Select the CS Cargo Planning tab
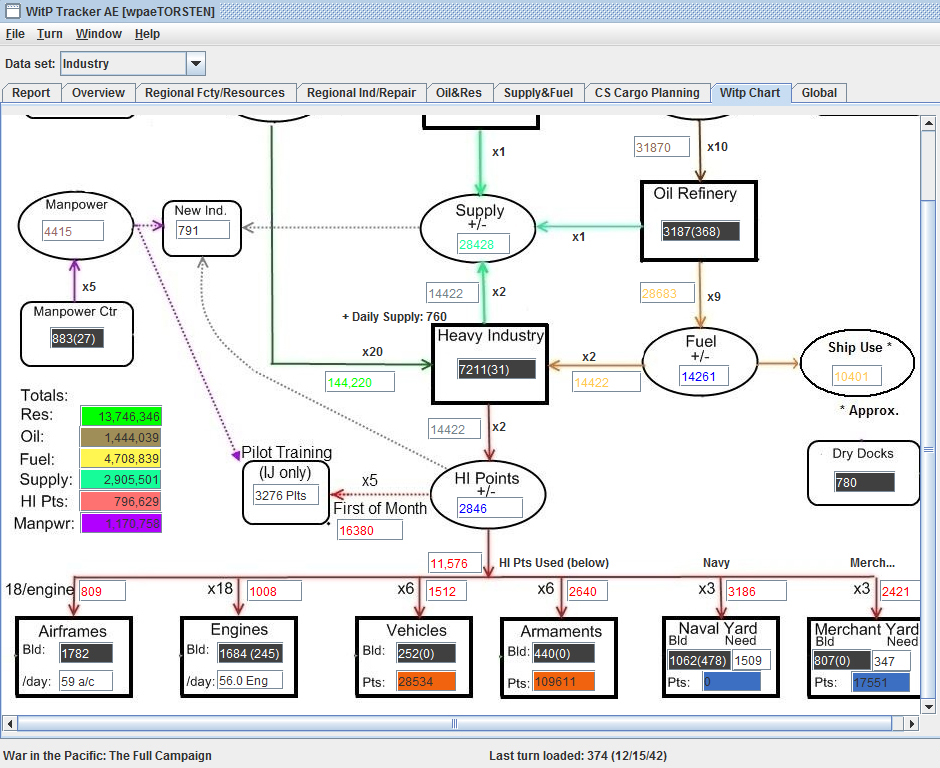This screenshot has height=768, width=940. coord(647,93)
